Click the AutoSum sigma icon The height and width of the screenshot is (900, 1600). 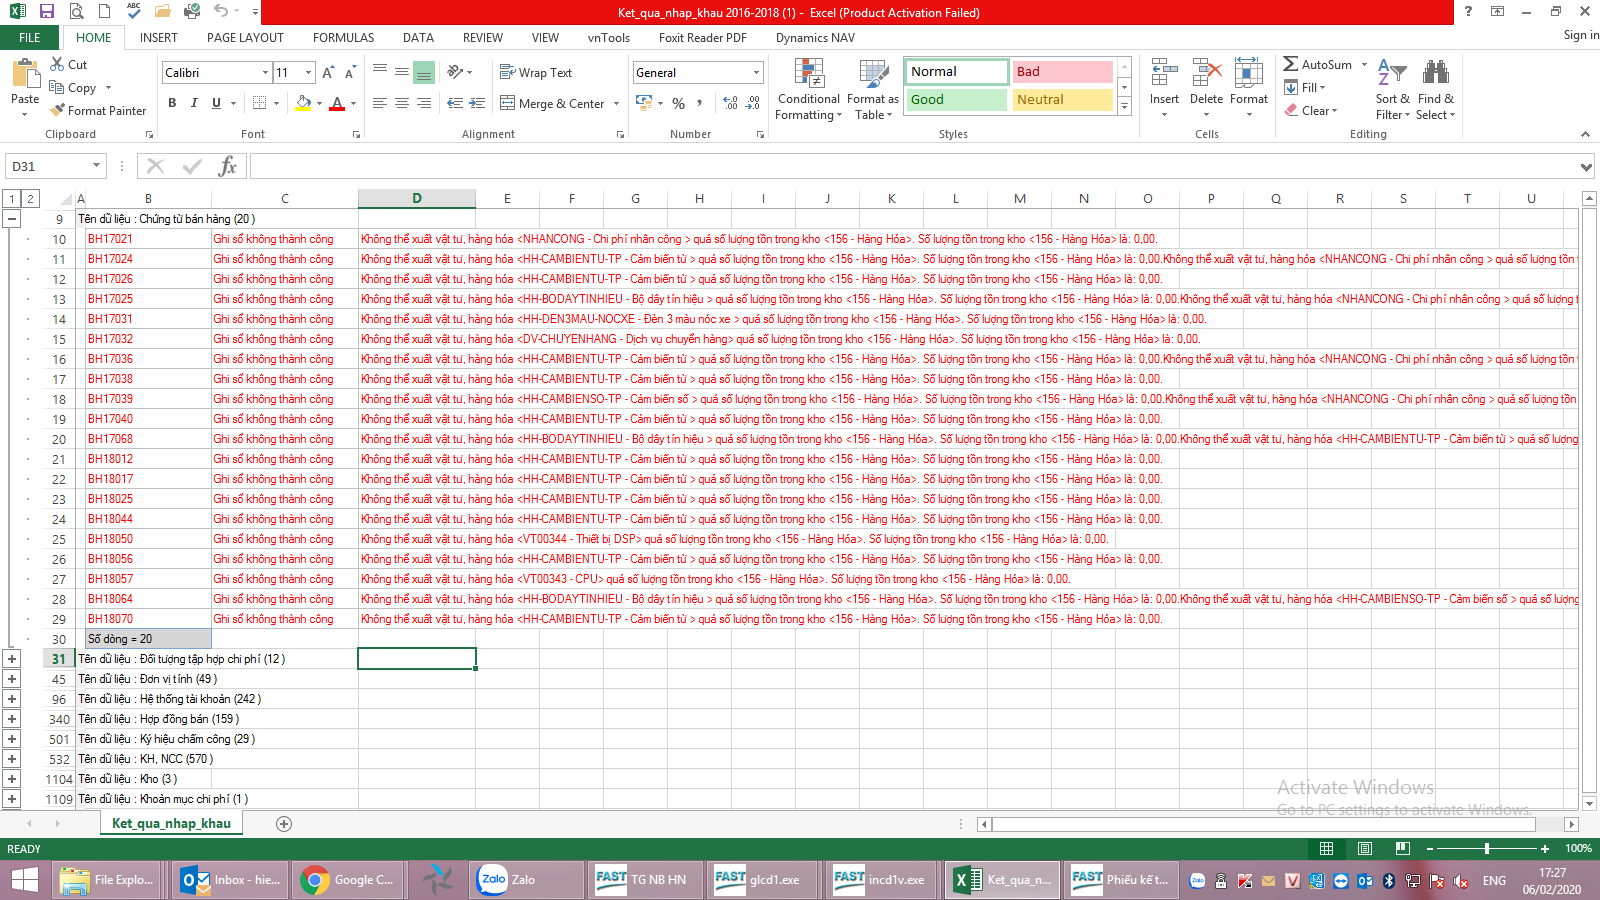[x=1291, y=64]
